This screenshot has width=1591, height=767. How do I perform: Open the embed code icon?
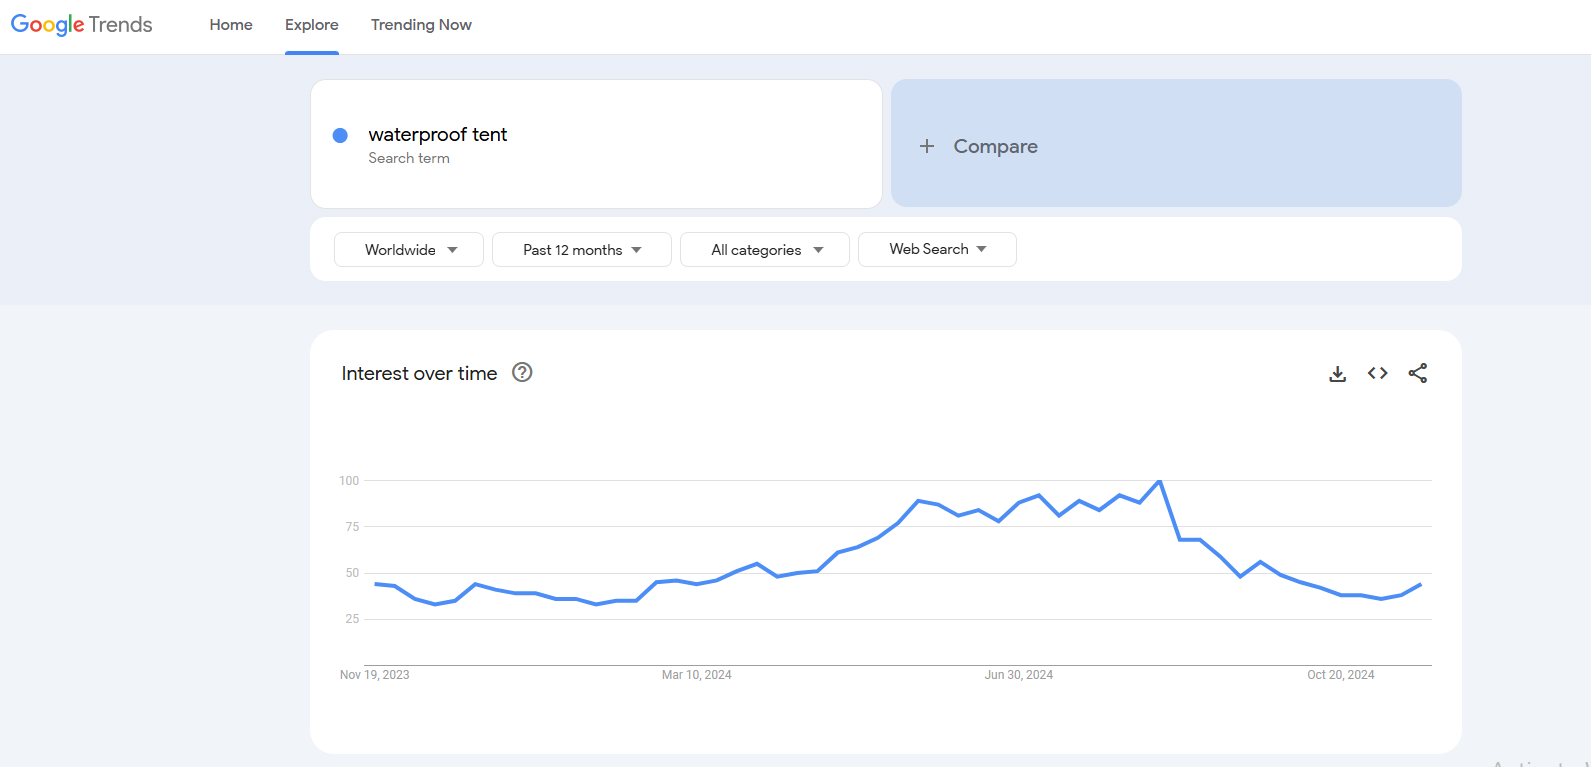point(1378,373)
